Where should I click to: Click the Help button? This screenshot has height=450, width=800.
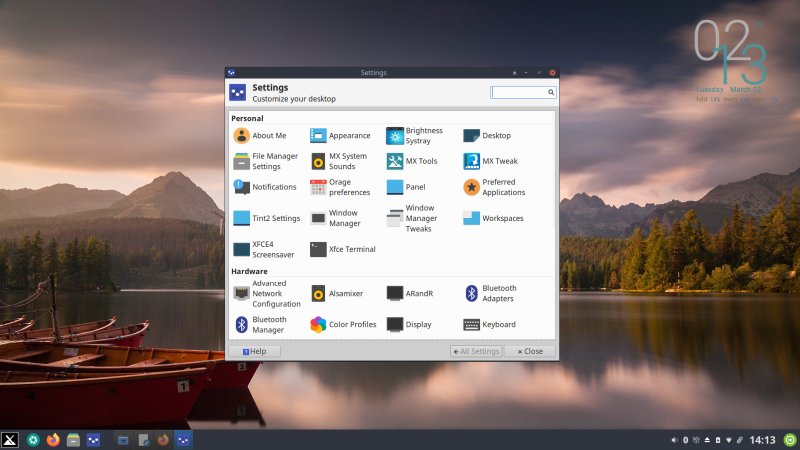point(254,352)
